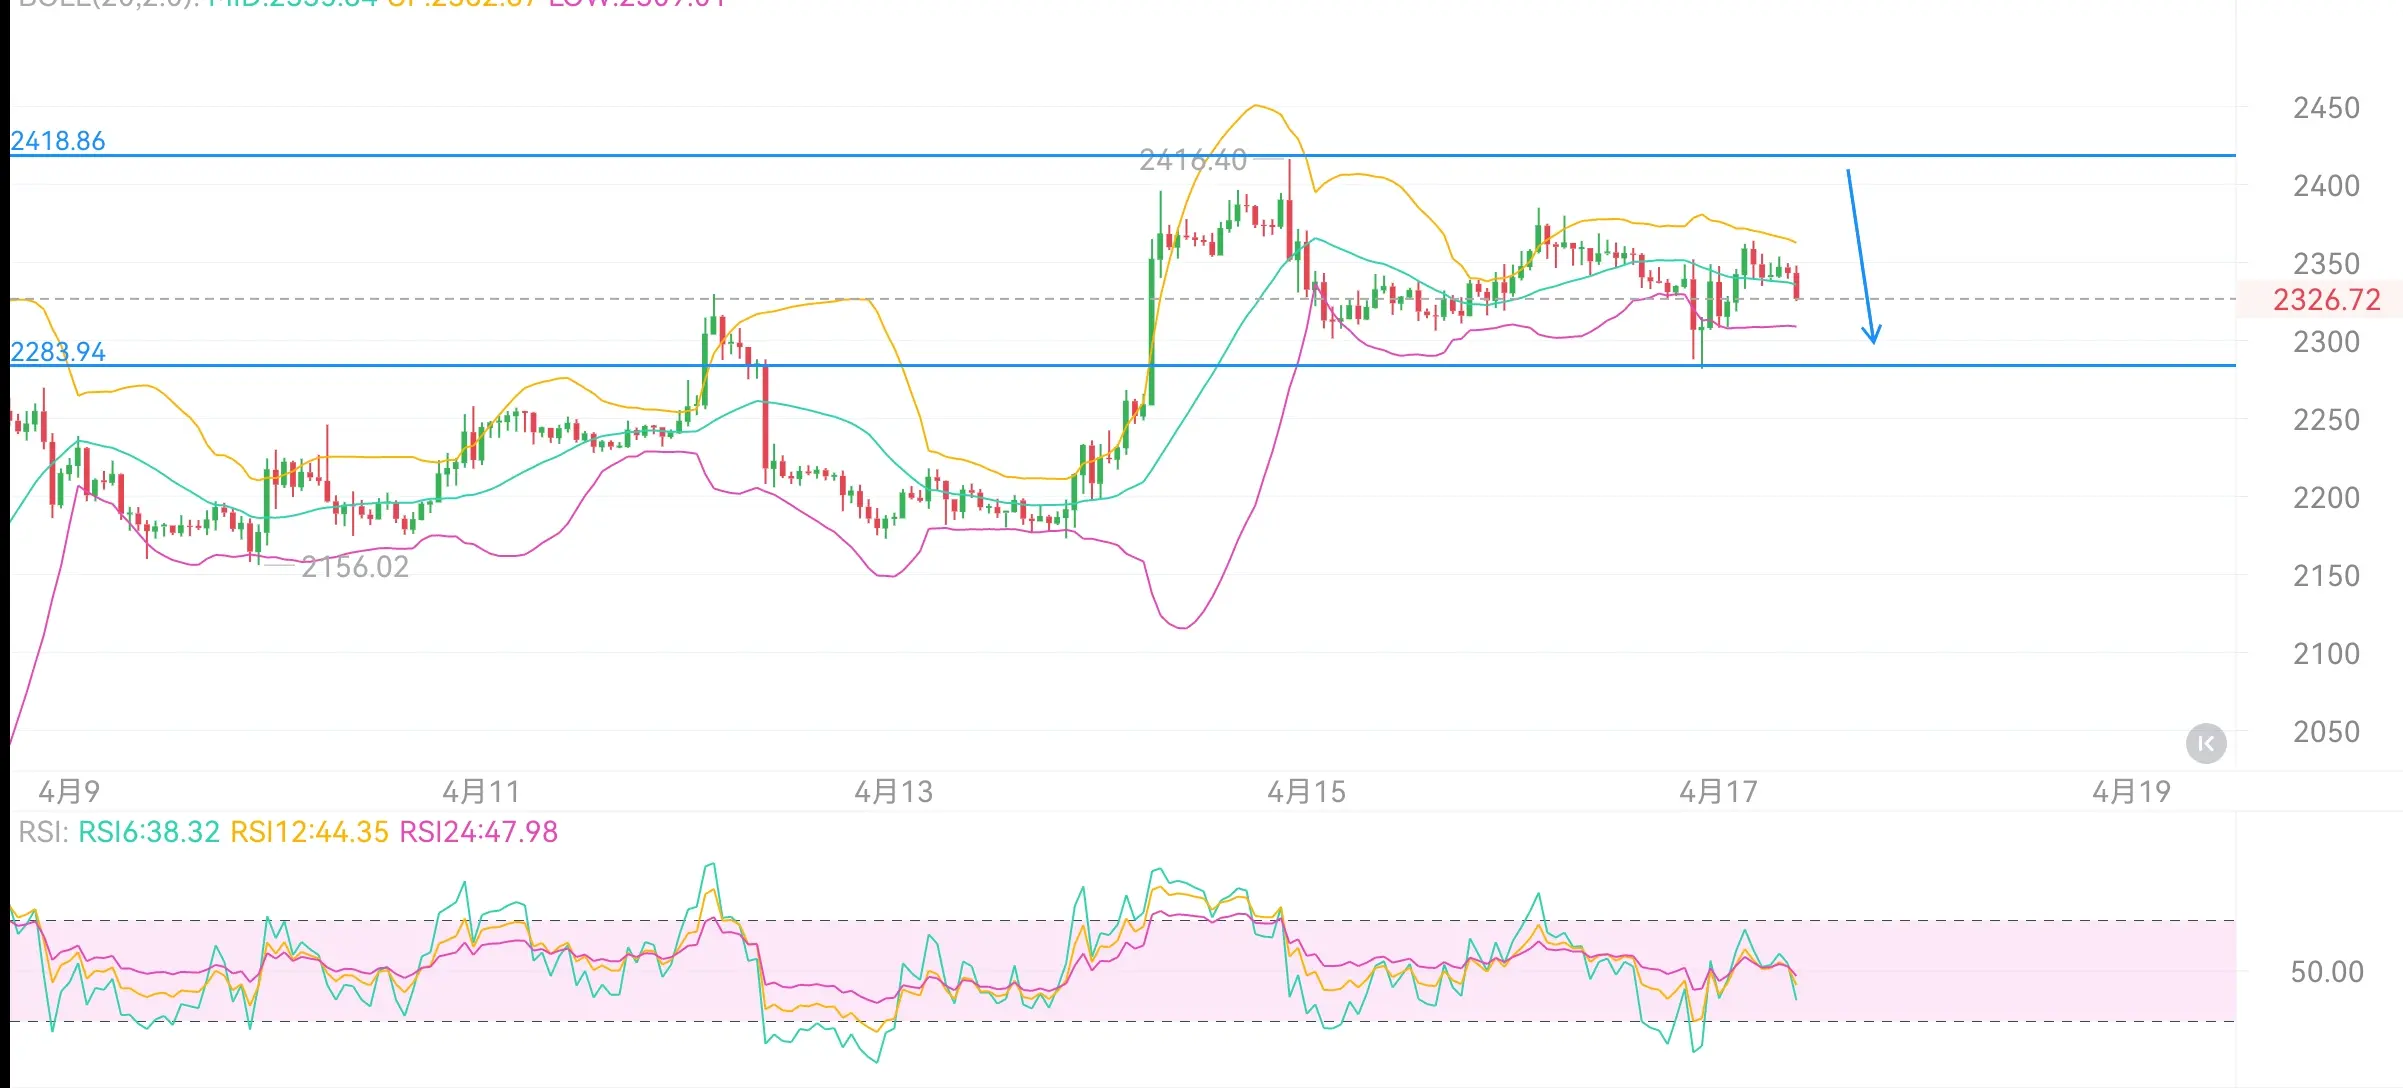The image size is (2403, 1088).
Task: Click the 4月9 date label on axis
Action: [69, 792]
